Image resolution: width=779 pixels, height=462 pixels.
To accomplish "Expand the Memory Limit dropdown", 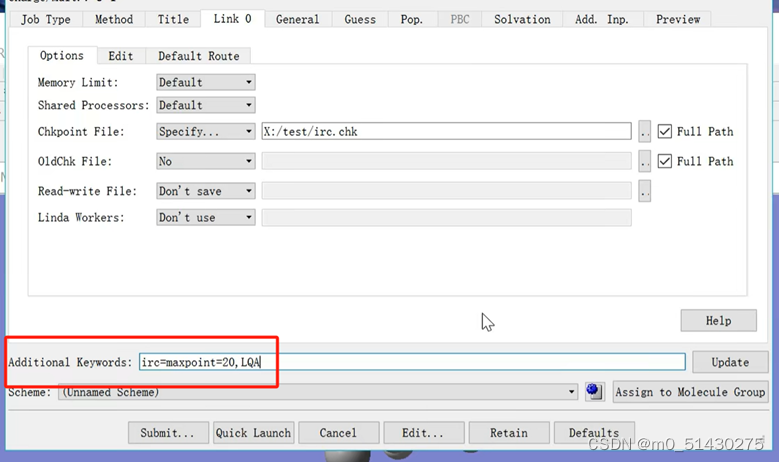I will point(206,82).
